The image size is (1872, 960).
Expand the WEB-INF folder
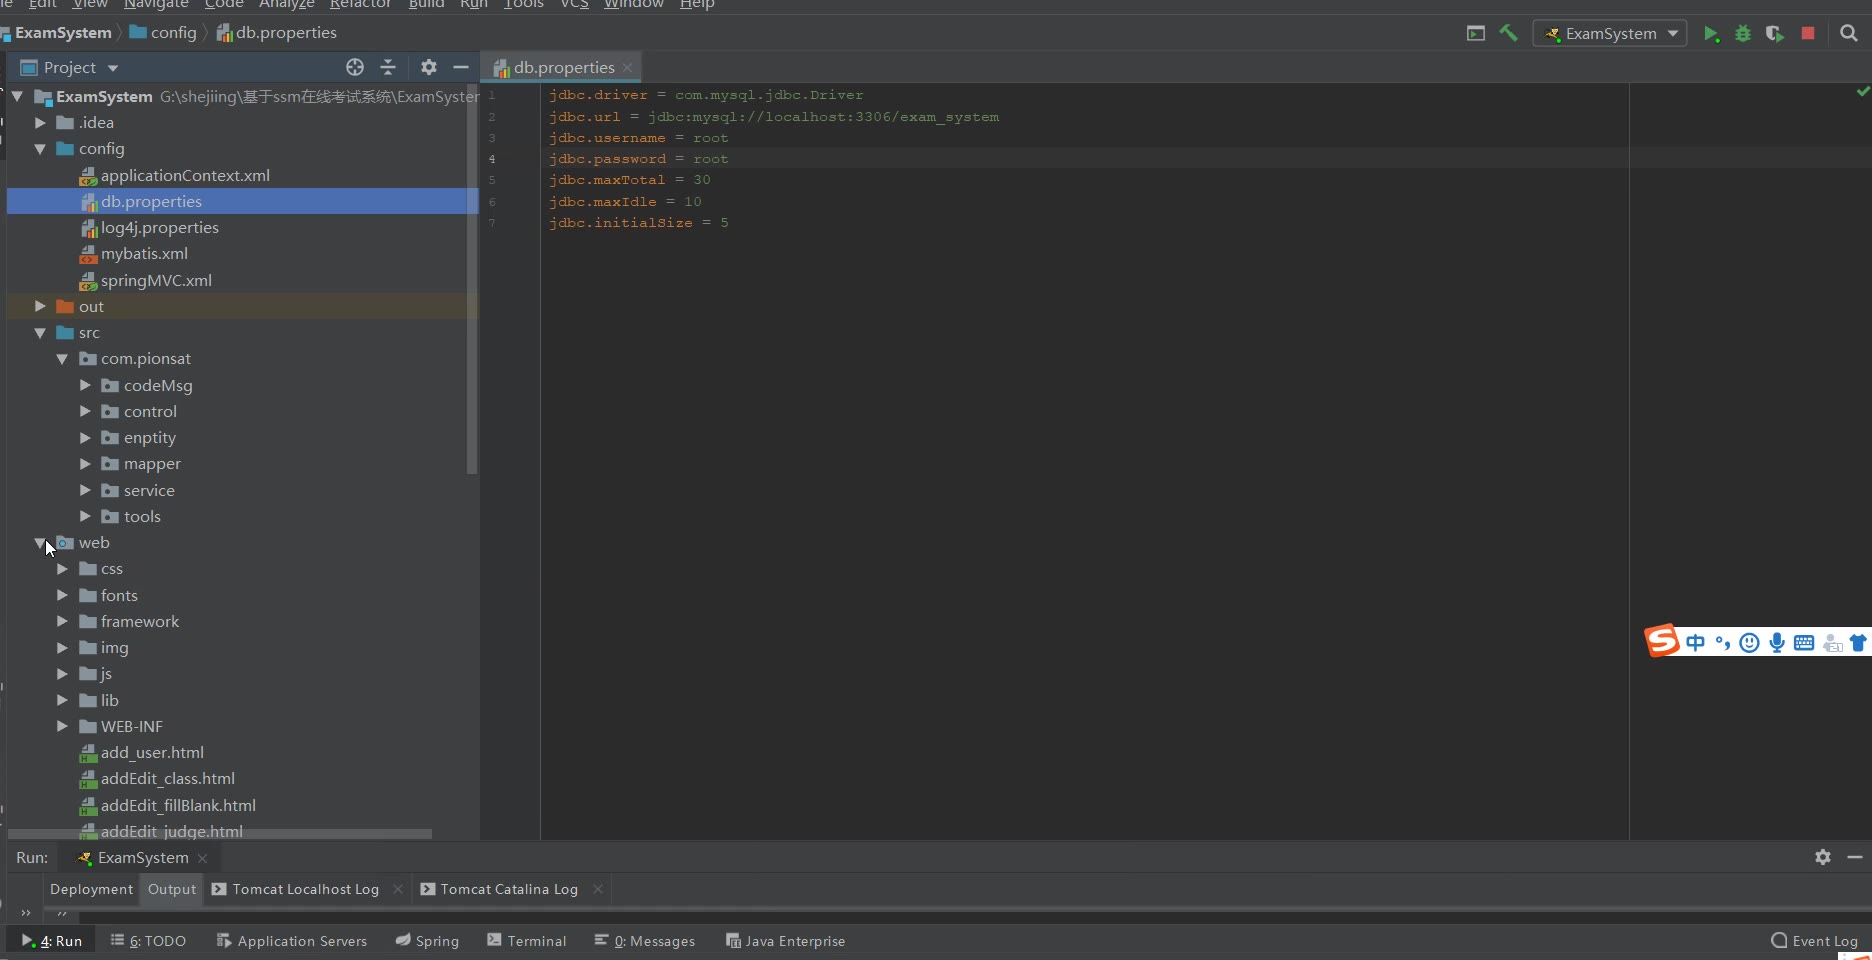[62, 726]
